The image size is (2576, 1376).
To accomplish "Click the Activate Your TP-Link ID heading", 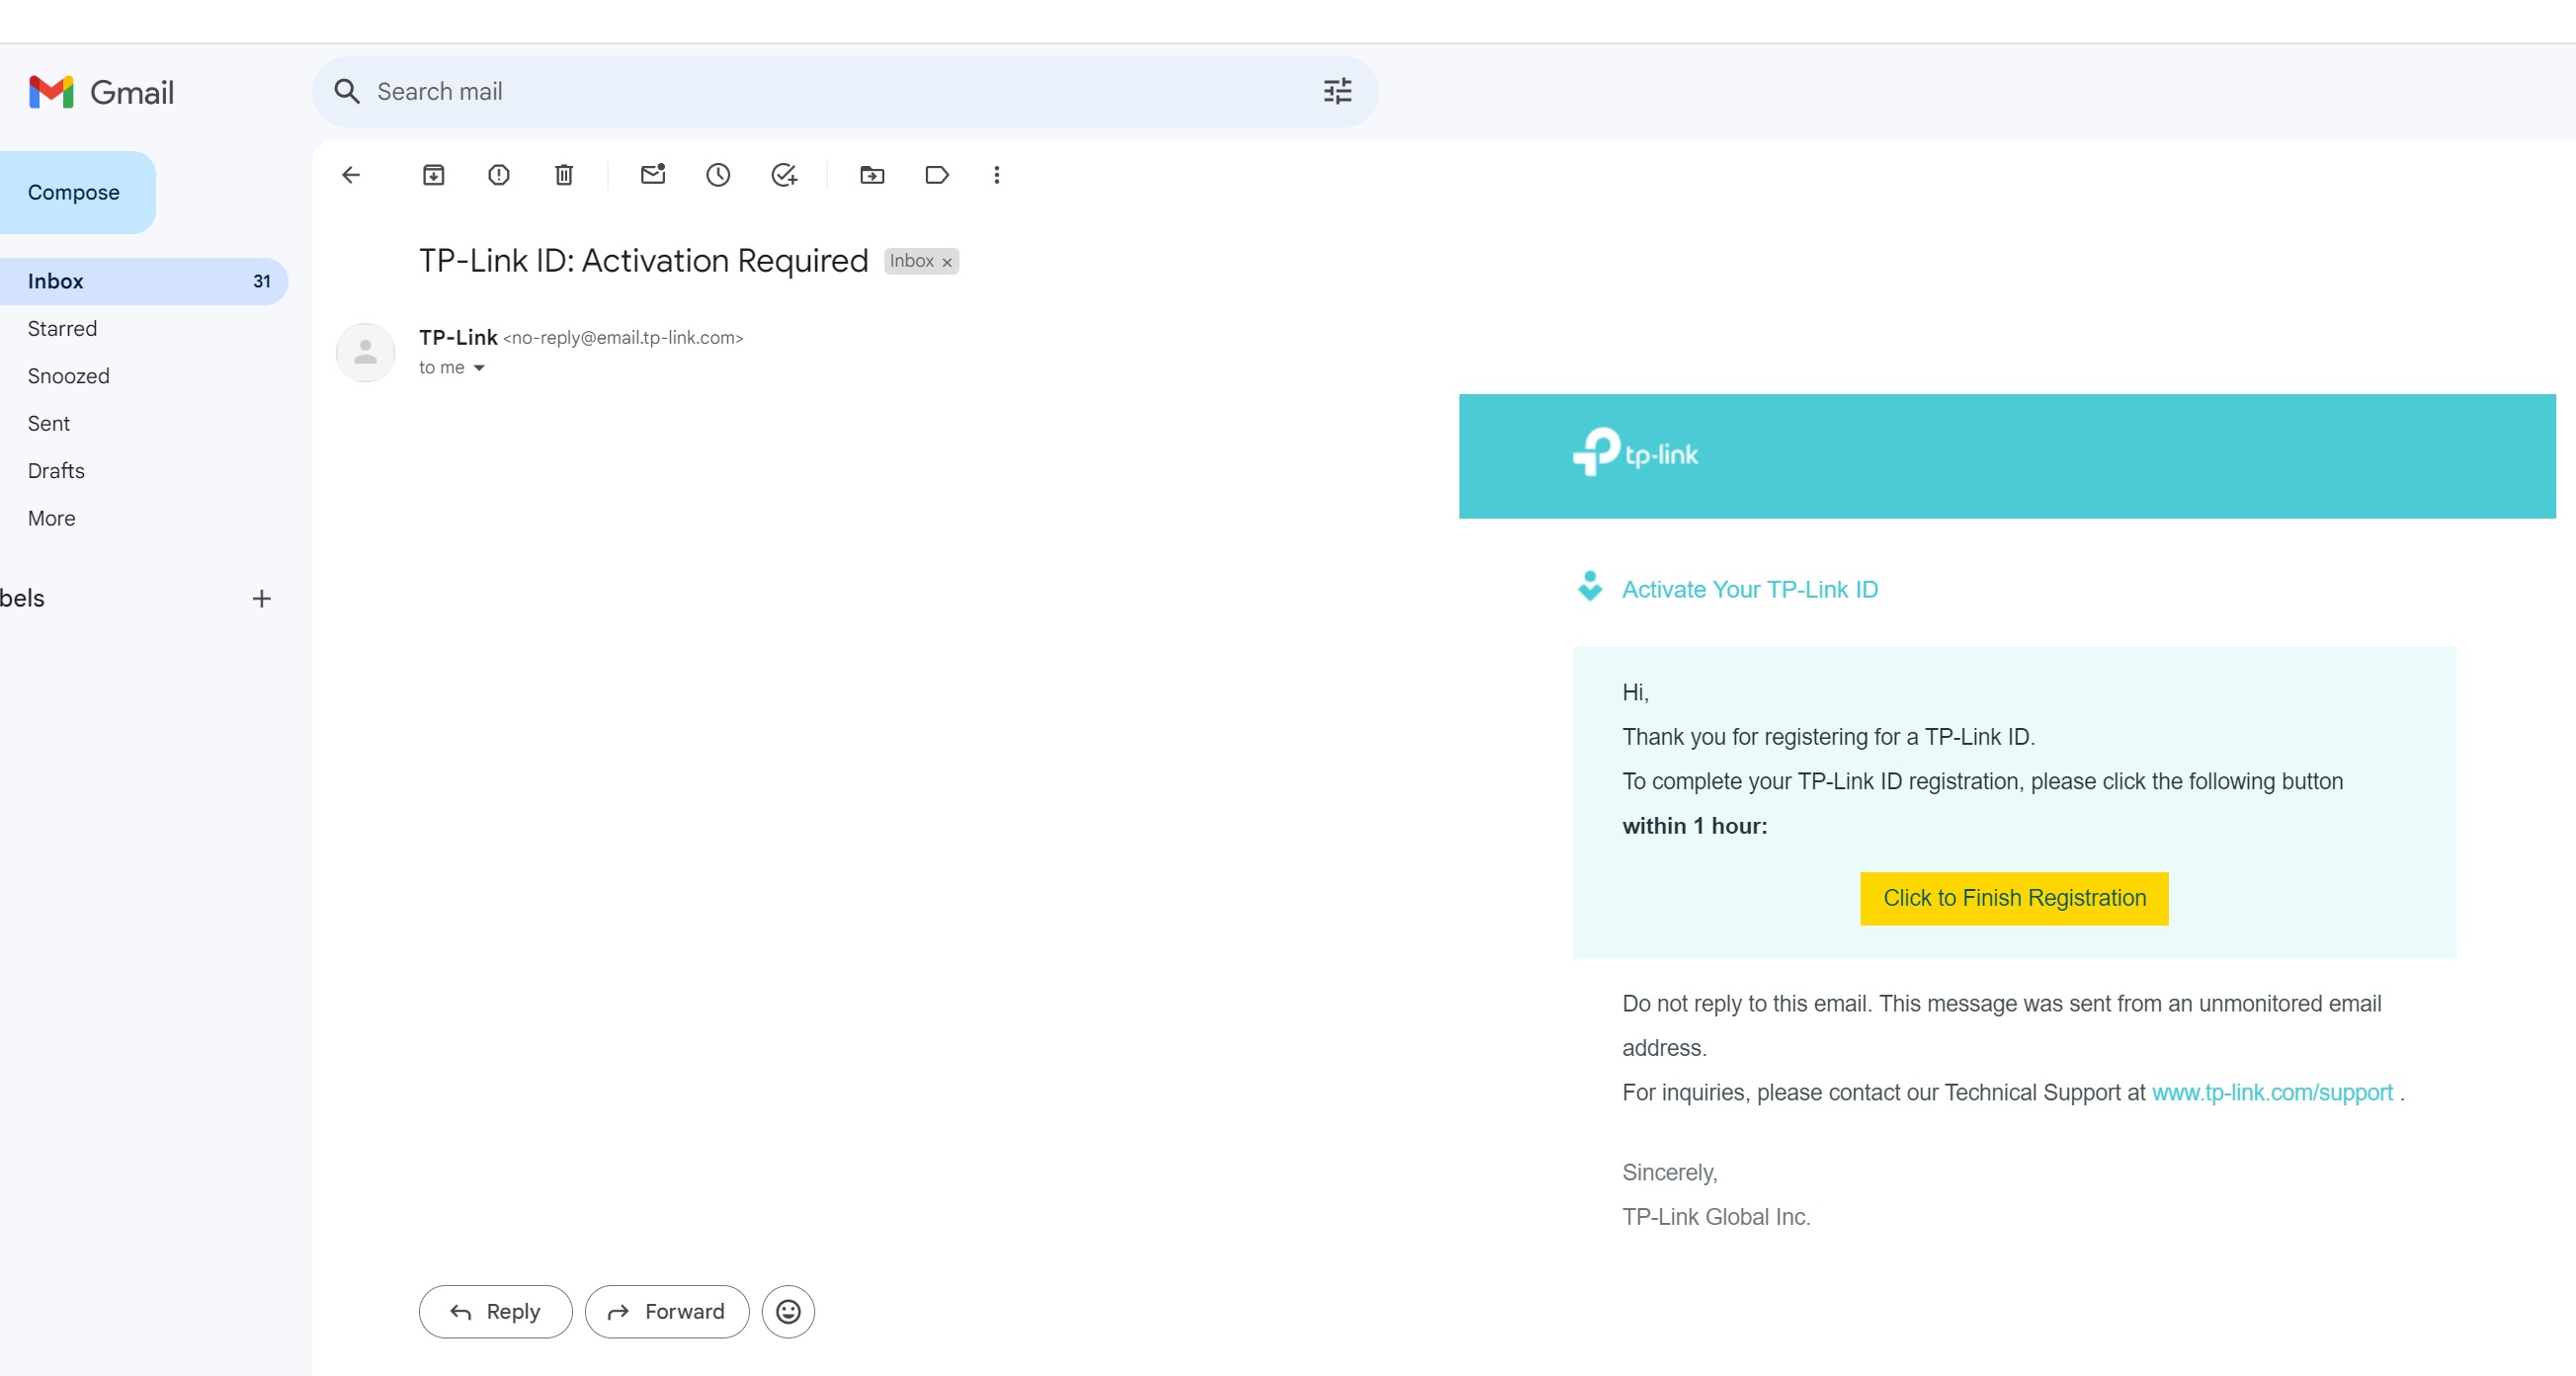I will click(1750, 589).
